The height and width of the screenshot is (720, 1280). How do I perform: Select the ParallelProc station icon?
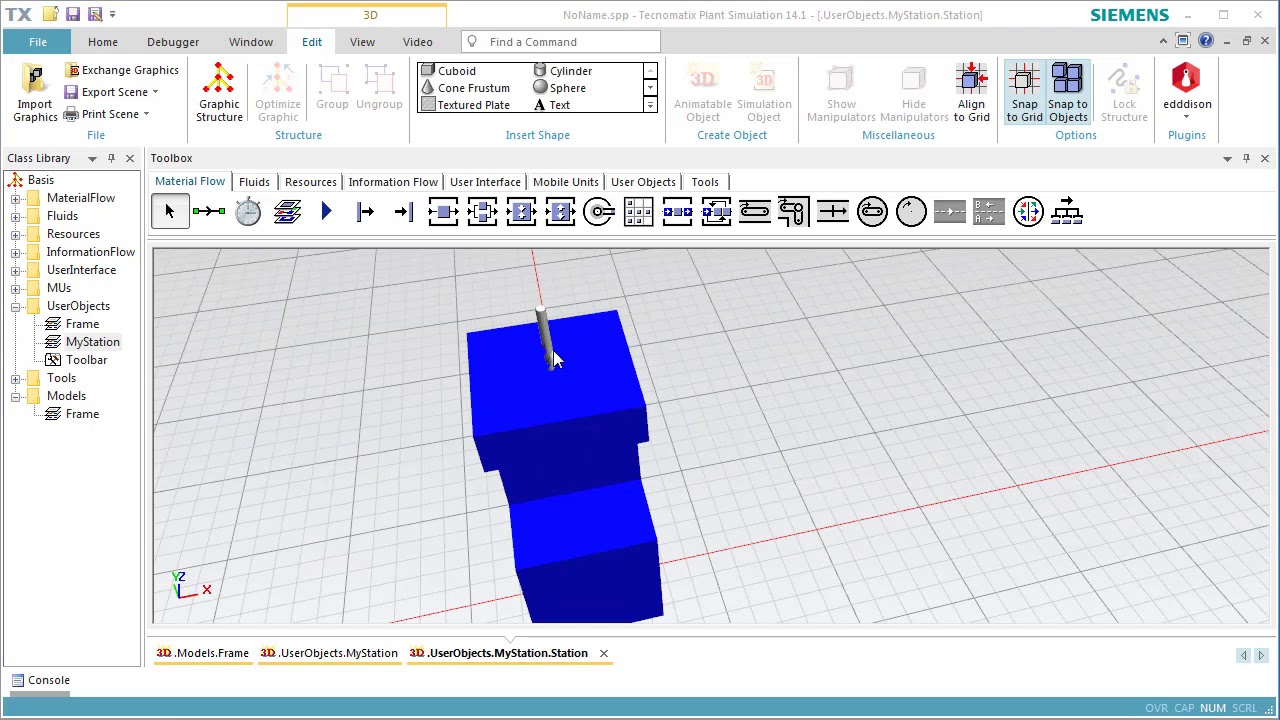[x=482, y=211]
